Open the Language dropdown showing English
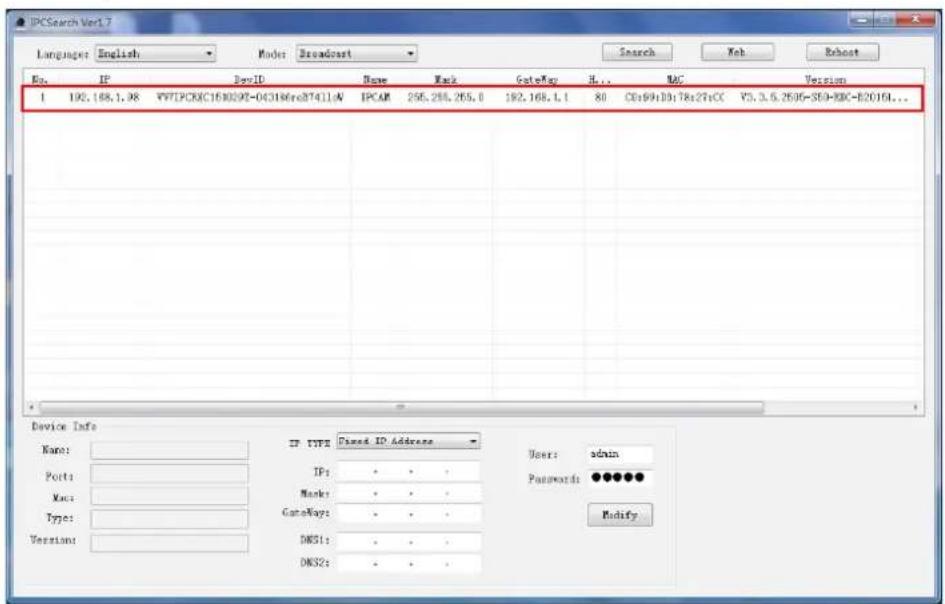The image size is (945, 604). click(x=155, y=54)
